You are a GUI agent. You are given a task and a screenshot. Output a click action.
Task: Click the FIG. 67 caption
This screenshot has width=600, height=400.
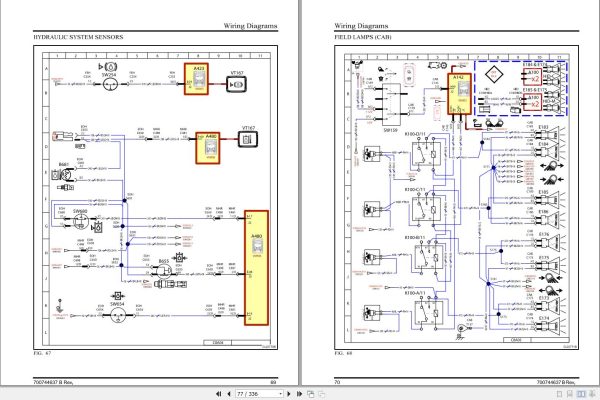tap(42, 353)
